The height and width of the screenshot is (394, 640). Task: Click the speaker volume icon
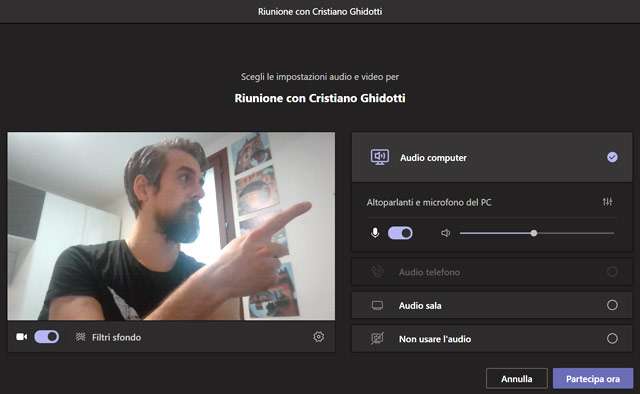(x=445, y=233)
